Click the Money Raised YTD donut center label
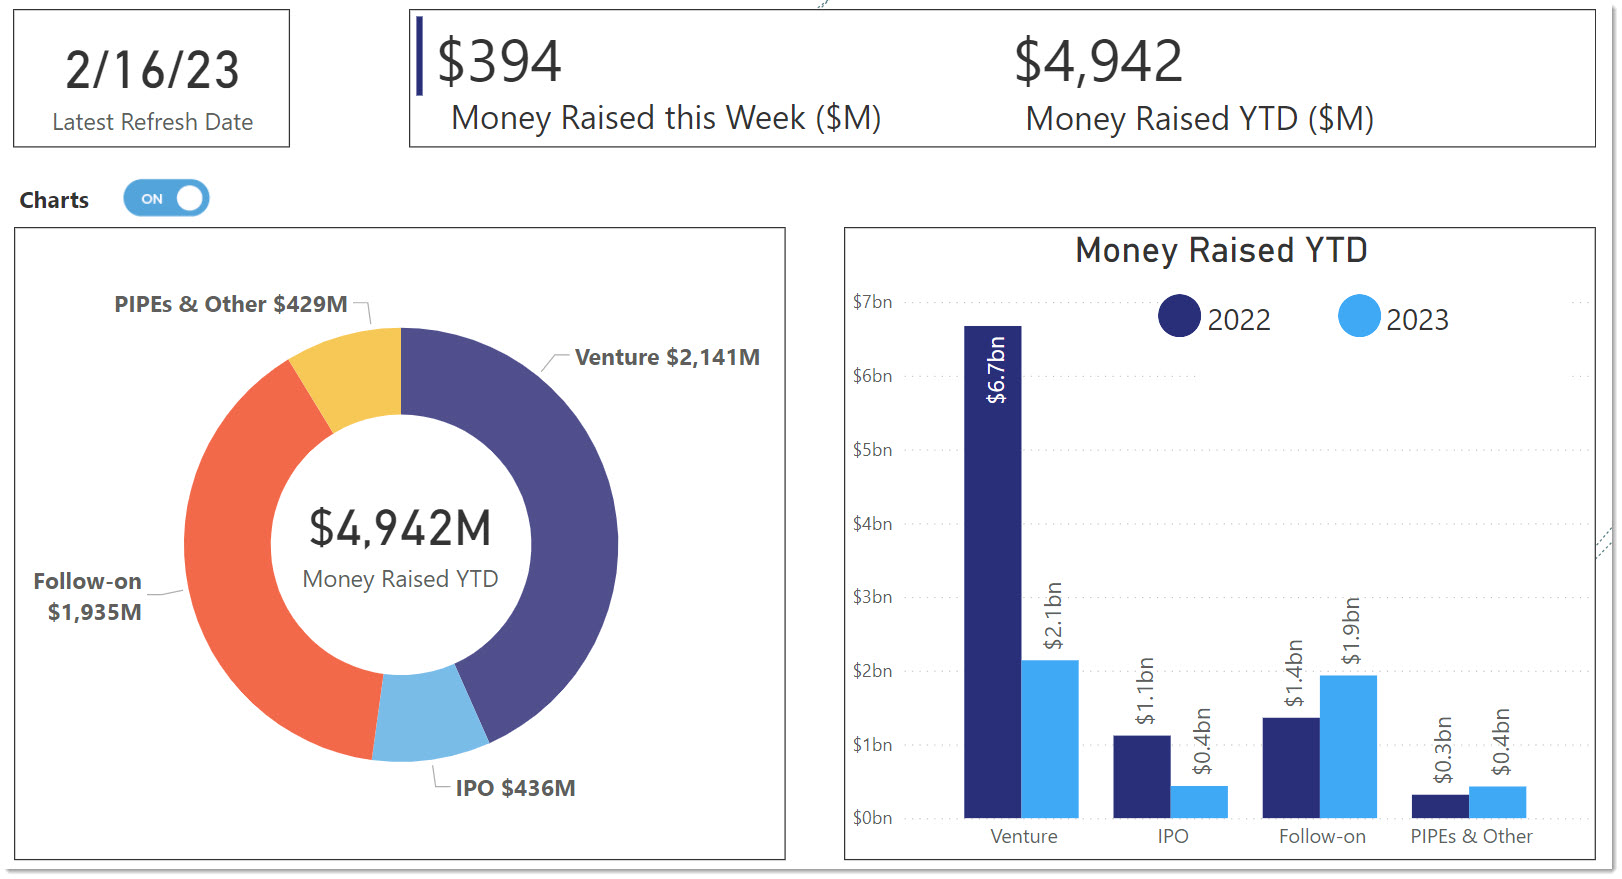Image resolution: width=1622 pixels, height=879 pixels. click(400, 579)
